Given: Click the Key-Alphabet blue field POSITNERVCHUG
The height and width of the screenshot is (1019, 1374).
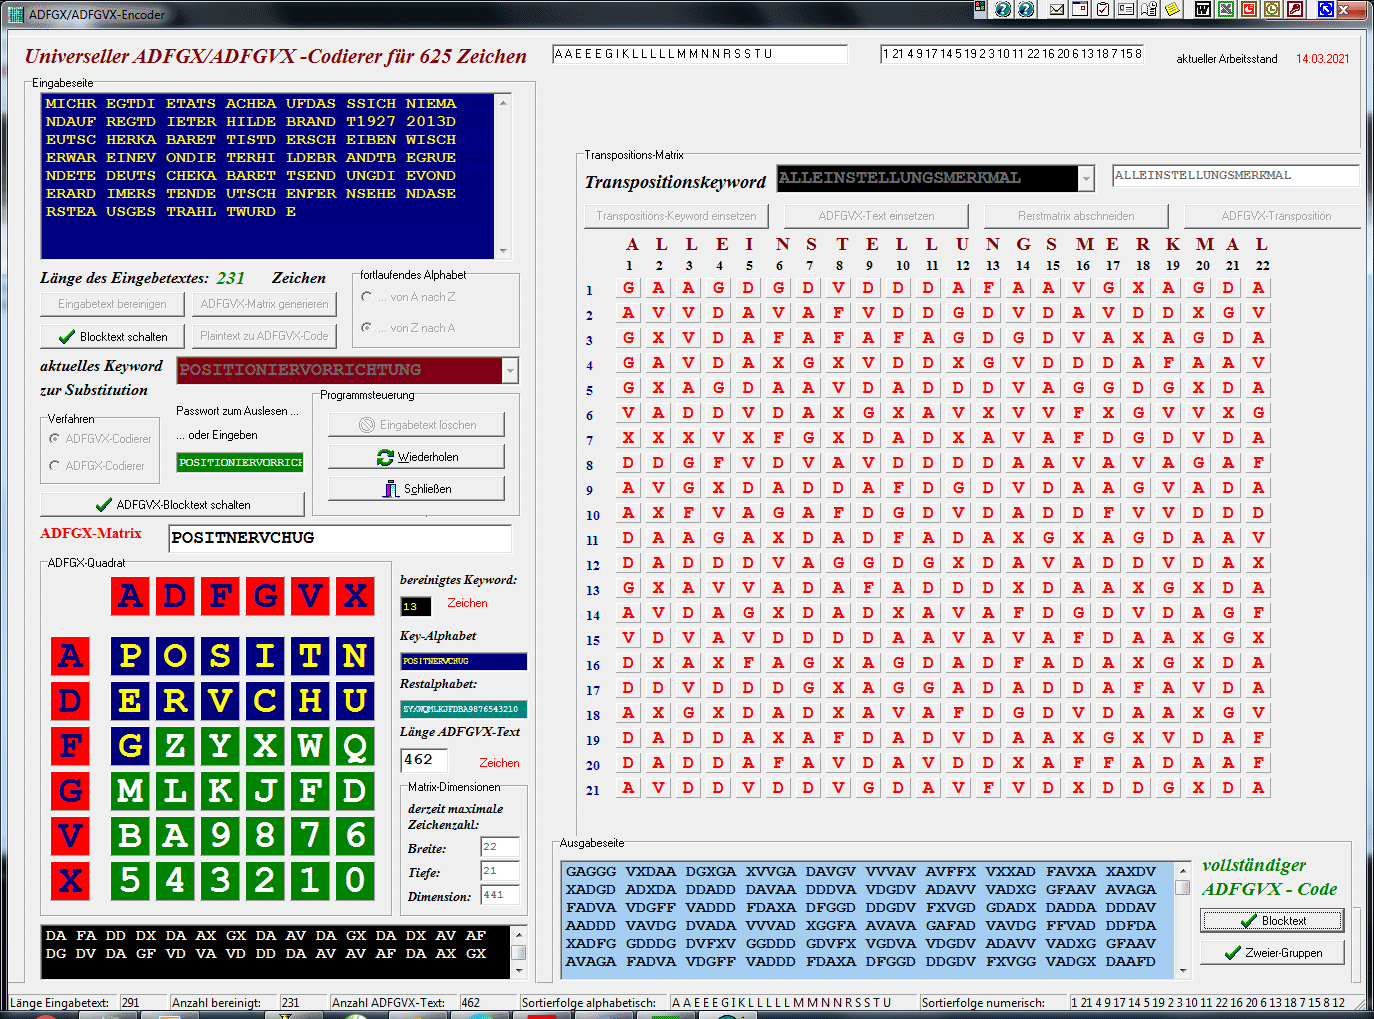Looking at the screenshot, I should pyautogui.click(x=463, y=661).
